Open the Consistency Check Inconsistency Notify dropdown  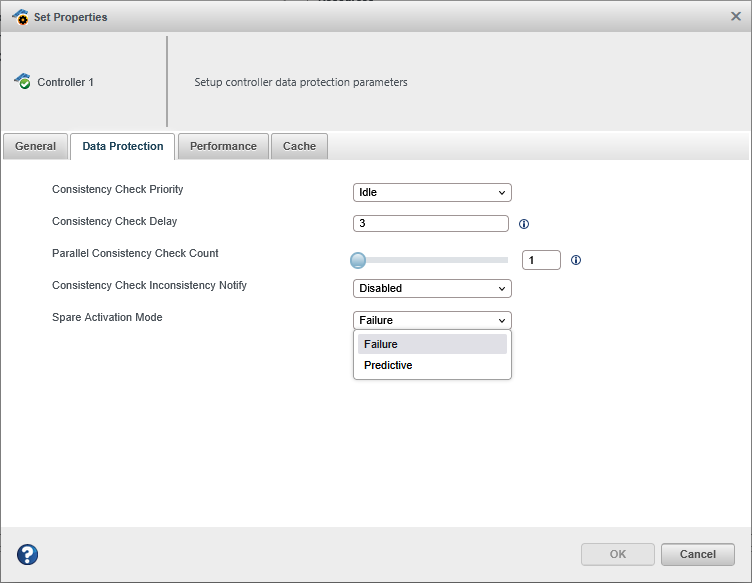pyautogui.click(x=432, y=288)
